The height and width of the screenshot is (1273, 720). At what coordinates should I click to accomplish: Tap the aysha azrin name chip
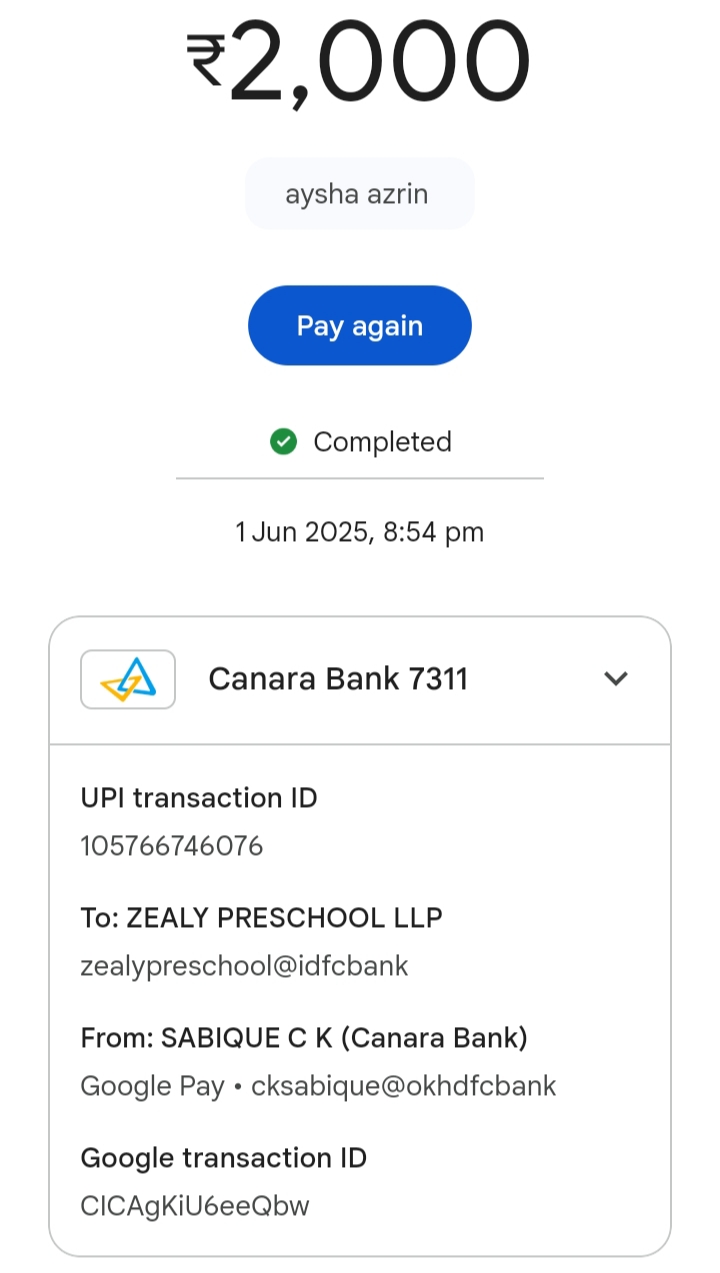pos(359,194)
